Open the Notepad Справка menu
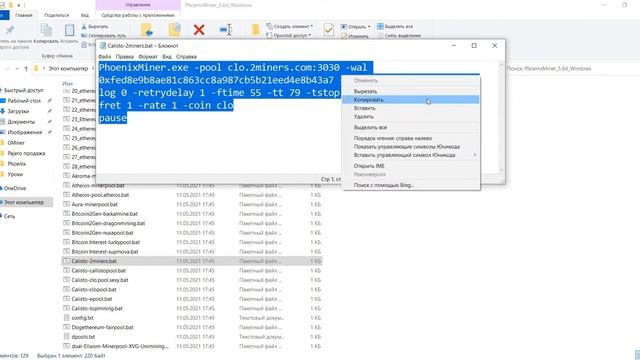 coord(187,57)
